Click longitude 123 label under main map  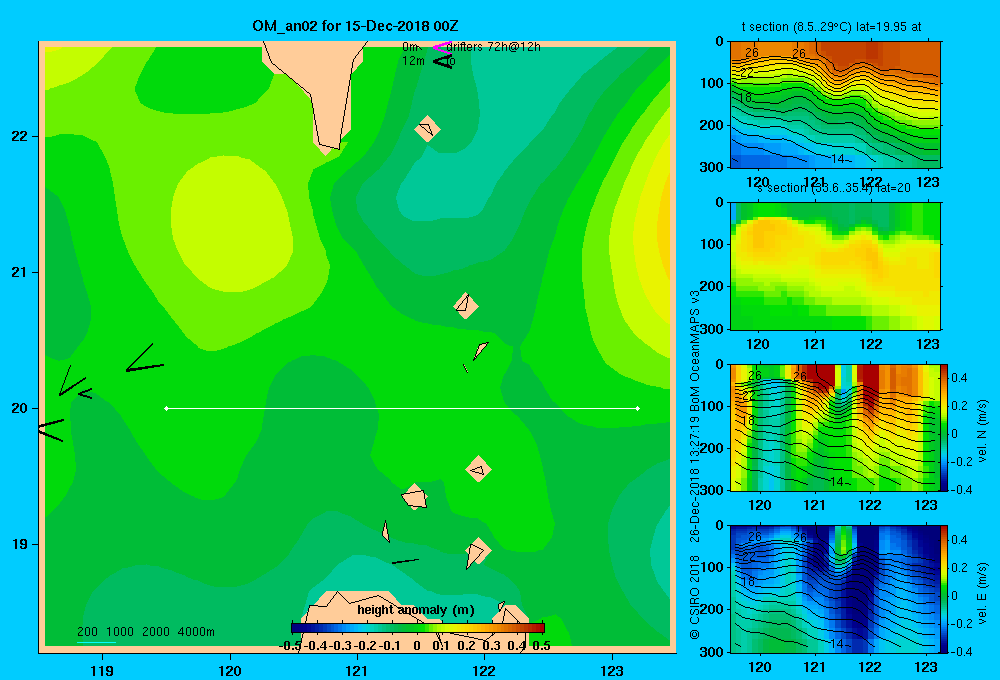coord(612,671)
